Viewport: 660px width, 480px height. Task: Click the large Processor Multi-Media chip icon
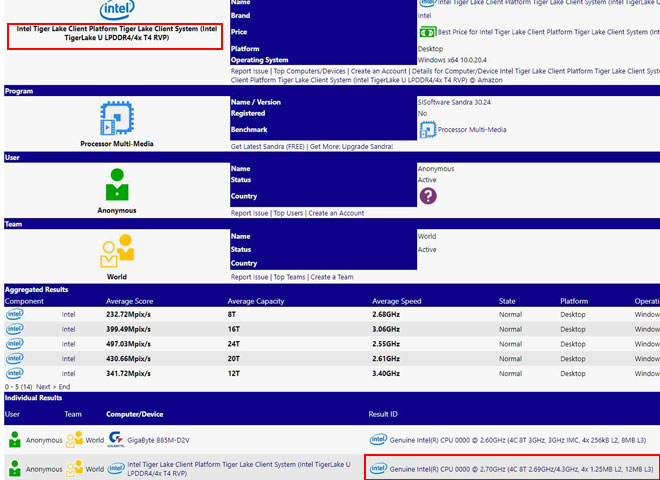tap(117, 118)
